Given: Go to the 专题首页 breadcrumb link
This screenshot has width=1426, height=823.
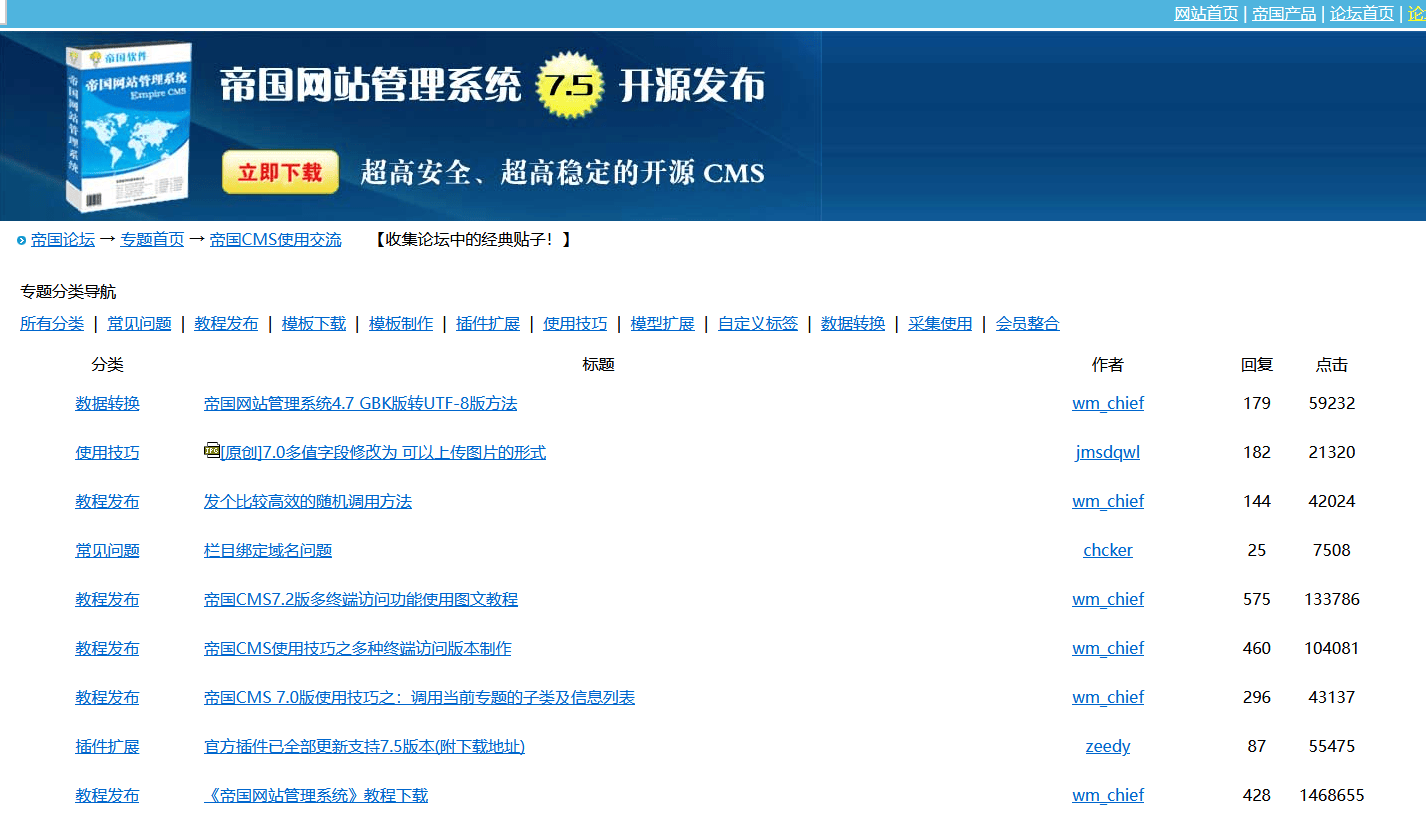Looking at the screenshot, I should point(152,240).
